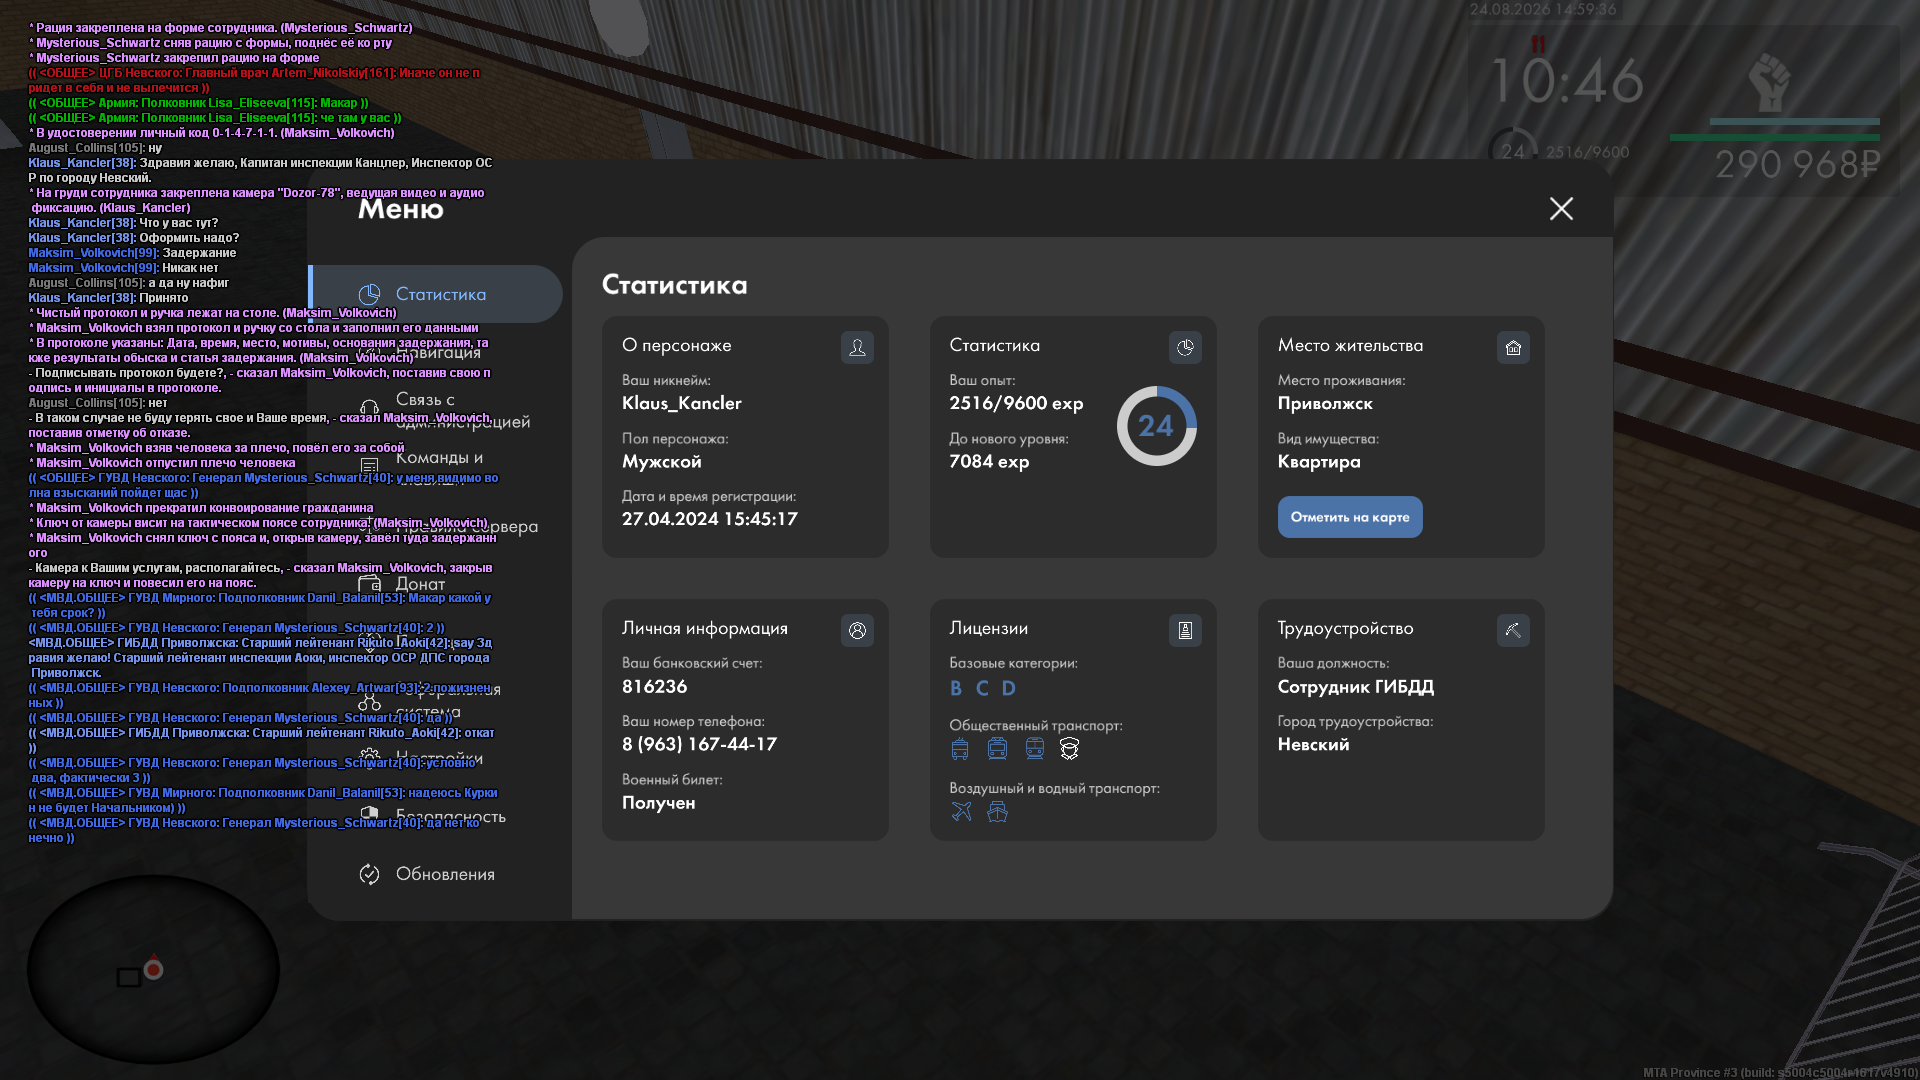The width and height of the screenshot is (1920, 1080).
Task: Select the D license category
Action: (1009, 688)
